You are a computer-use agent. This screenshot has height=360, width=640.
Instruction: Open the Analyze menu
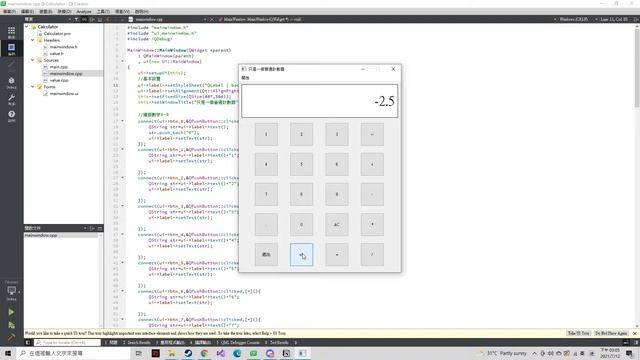(x=84, y=11)
